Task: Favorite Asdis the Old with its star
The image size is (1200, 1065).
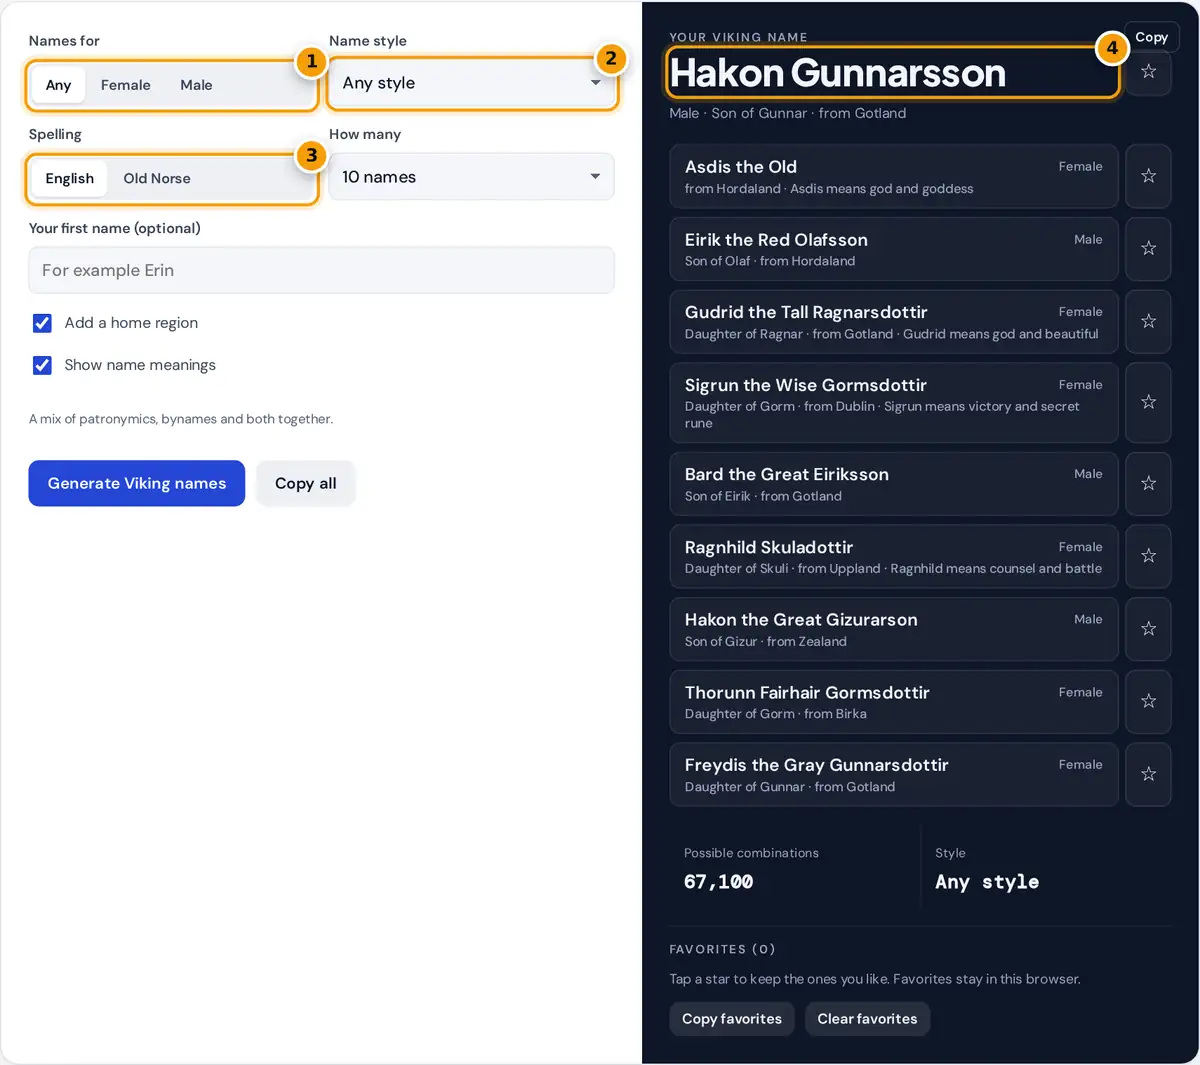Action: (x=1148, y=176)
